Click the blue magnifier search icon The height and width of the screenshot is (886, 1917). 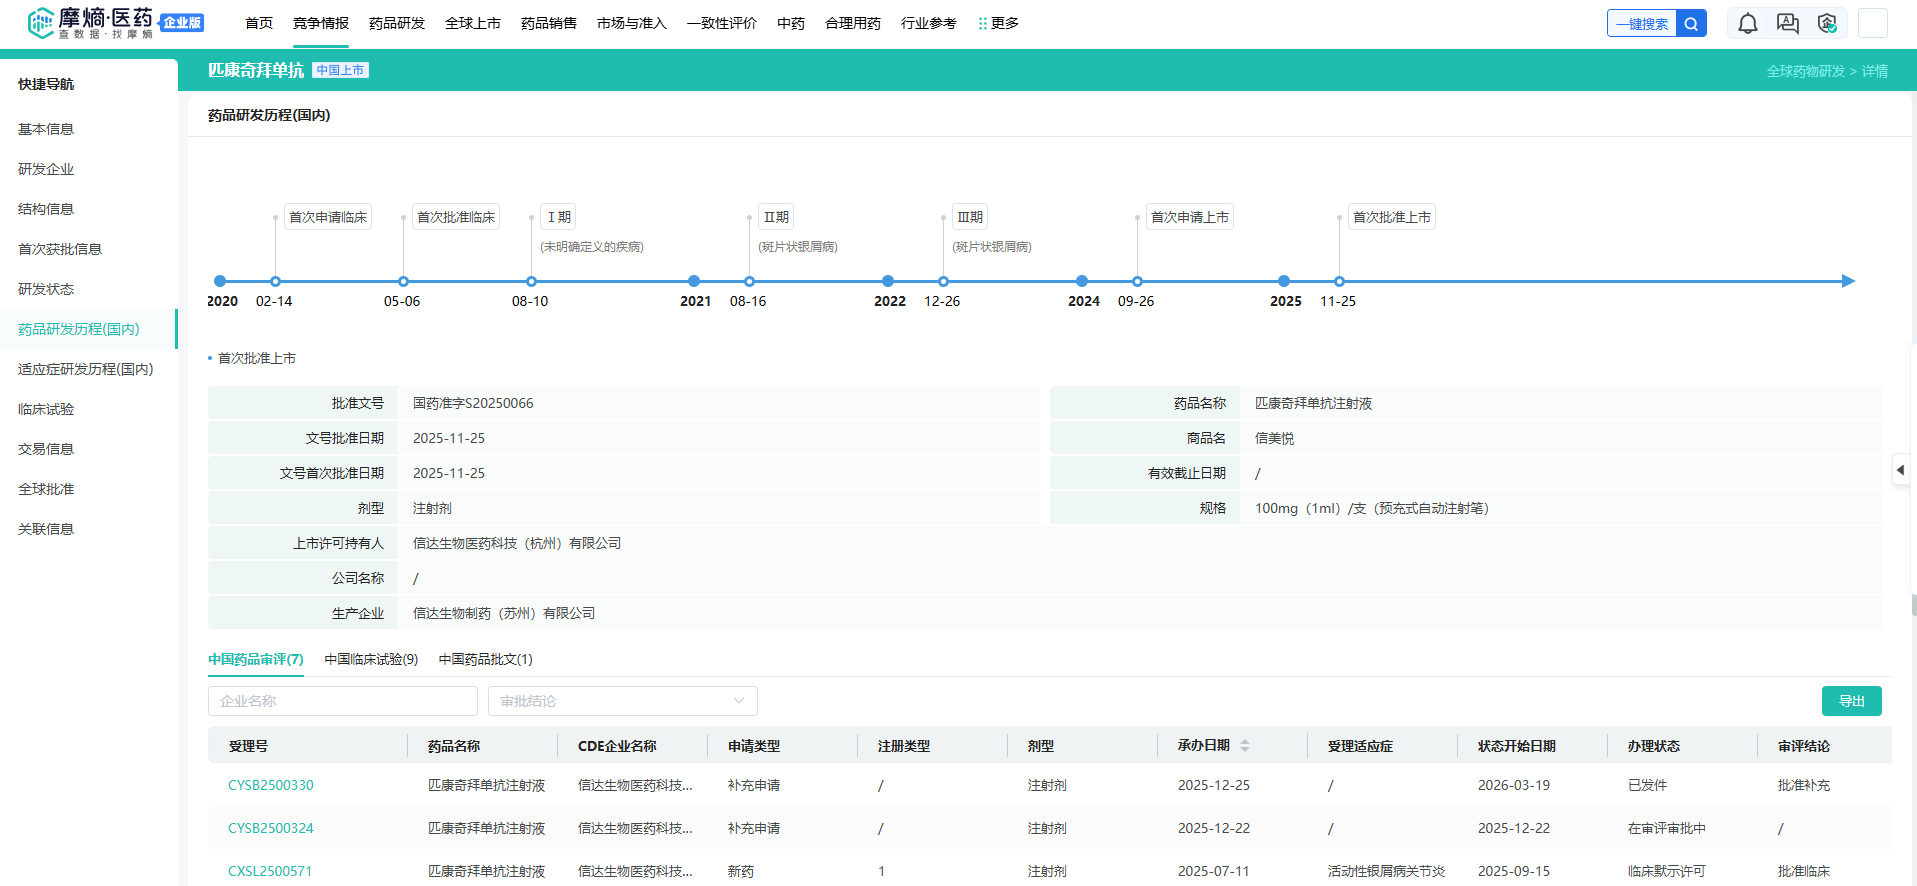1691,24
